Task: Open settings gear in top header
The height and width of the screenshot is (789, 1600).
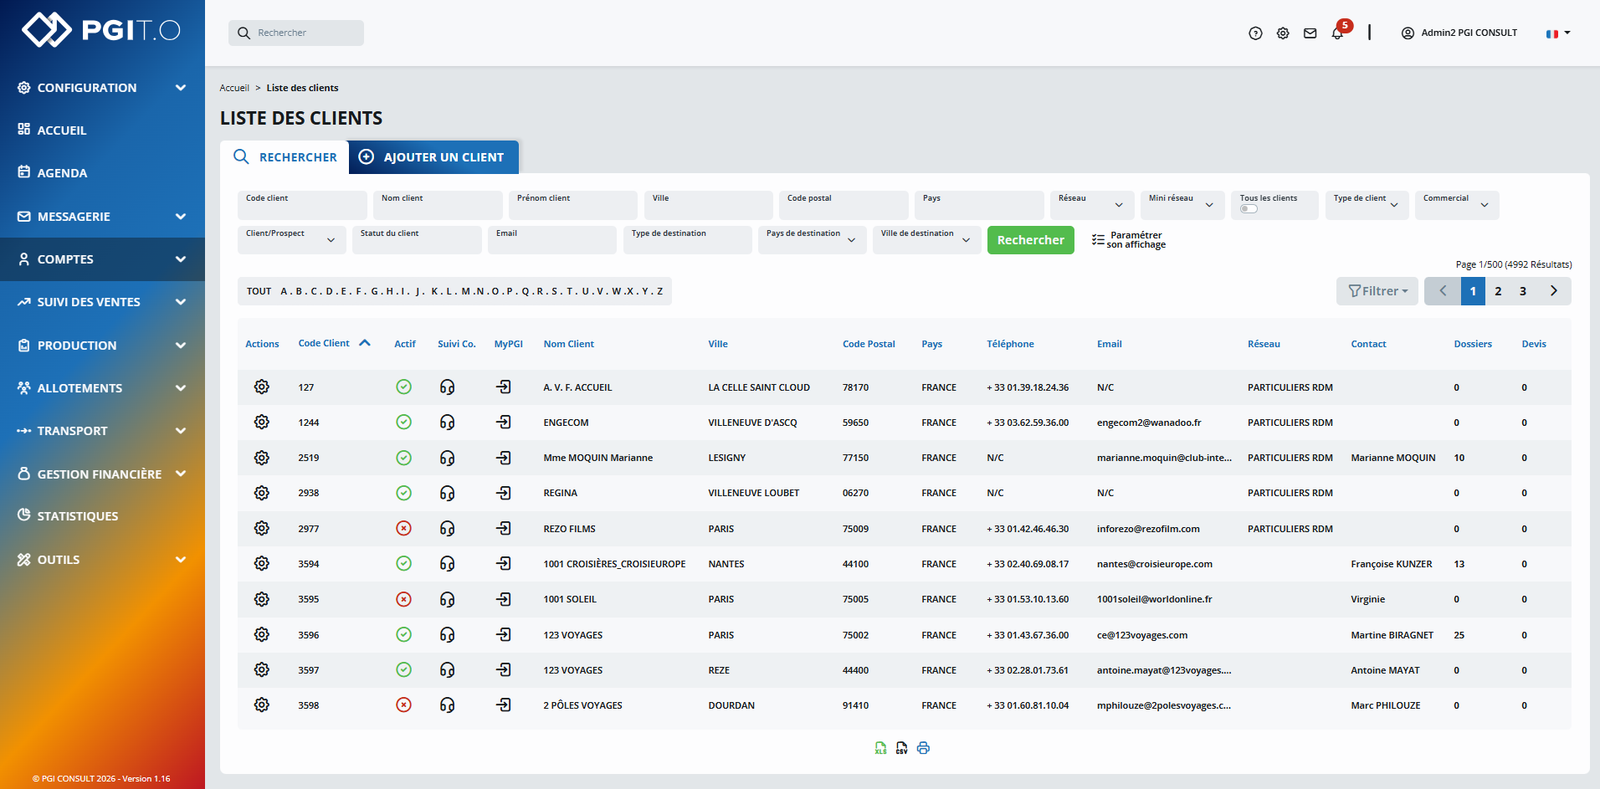Action: point(1283,33)
